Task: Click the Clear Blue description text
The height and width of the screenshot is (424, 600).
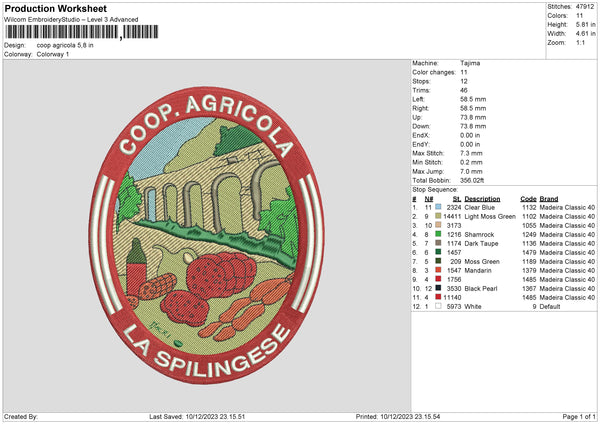Action: tap(479, 207)
